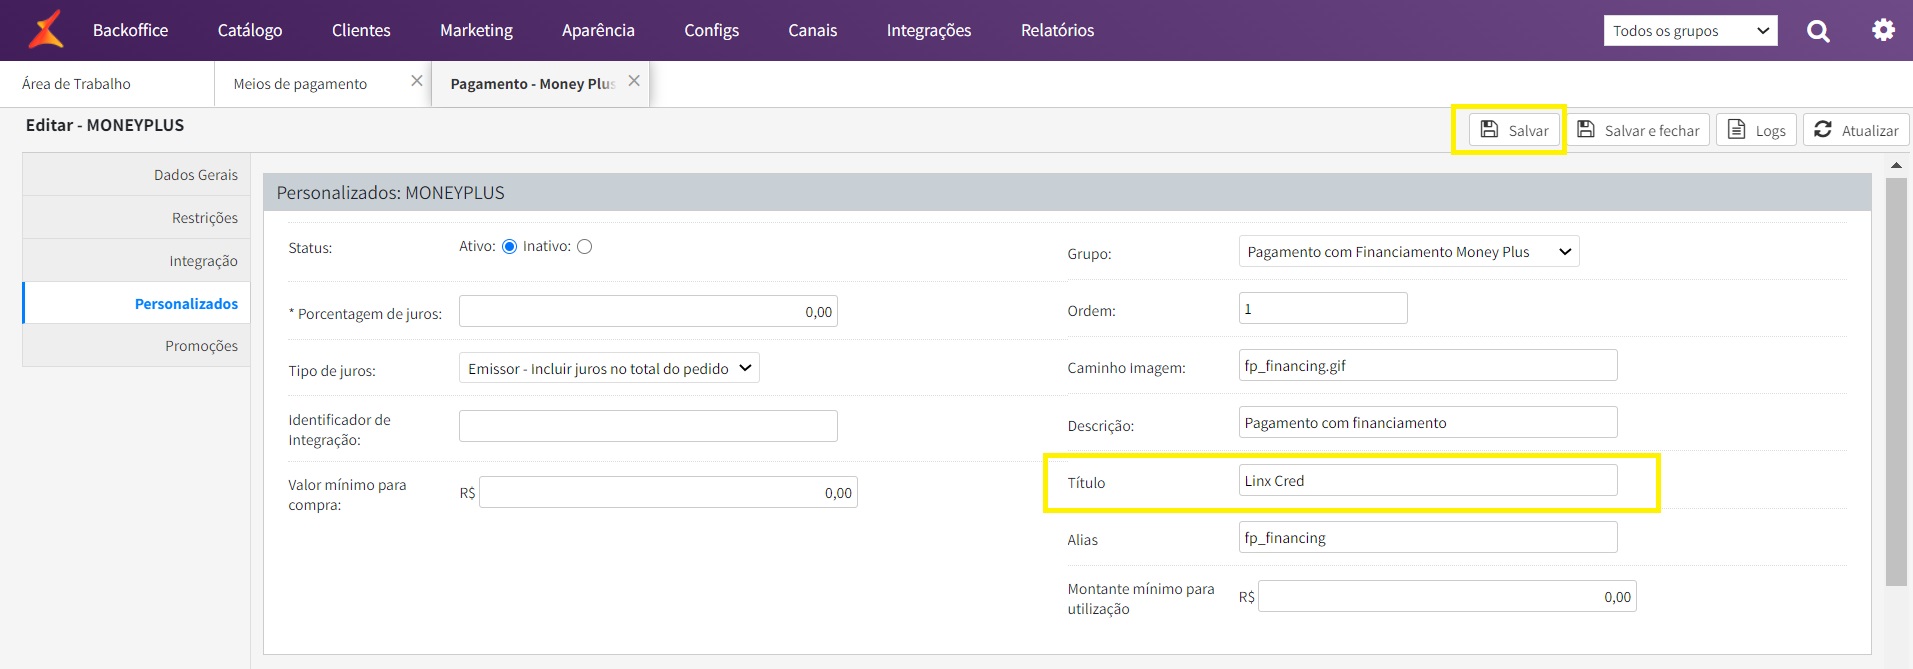Open the Marketing menu
This screenshot has width=1913, height=669.
[476, 30]
